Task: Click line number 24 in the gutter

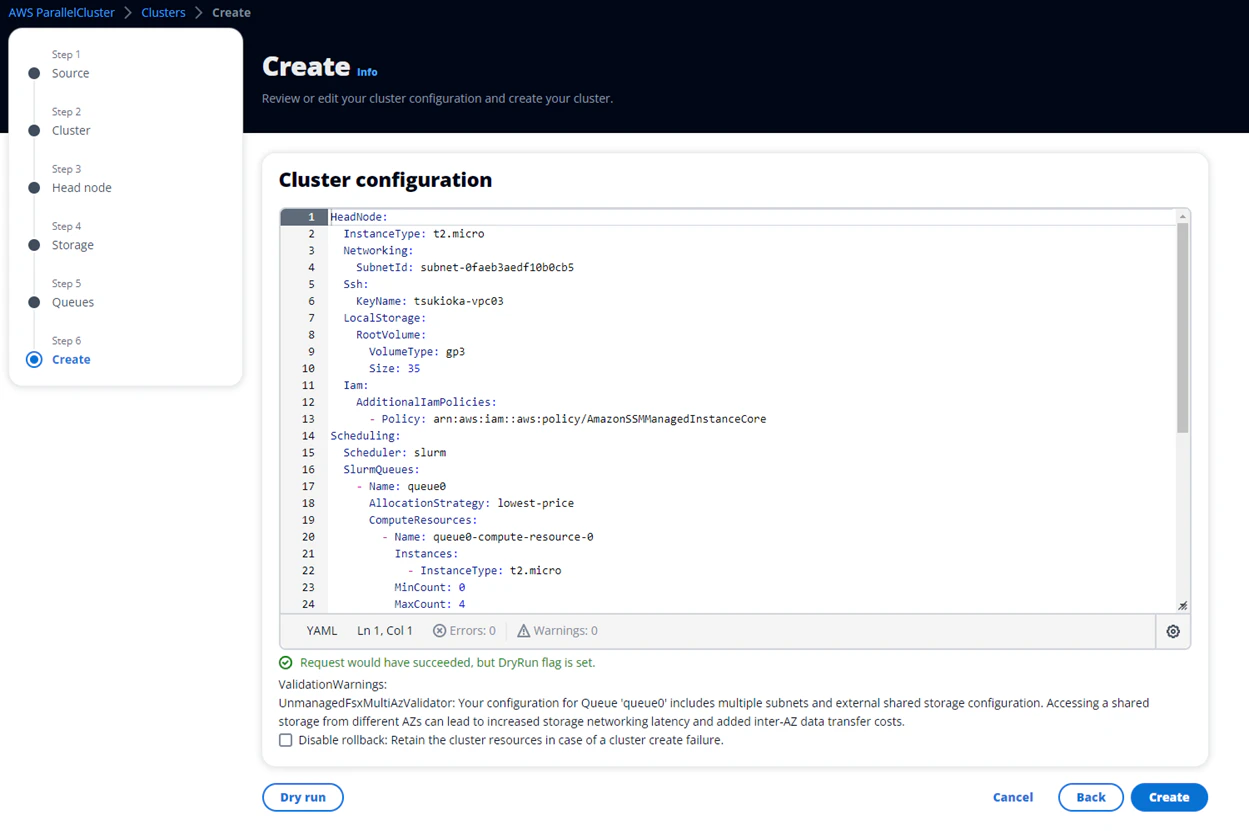Action: click(x=308, y=604)
